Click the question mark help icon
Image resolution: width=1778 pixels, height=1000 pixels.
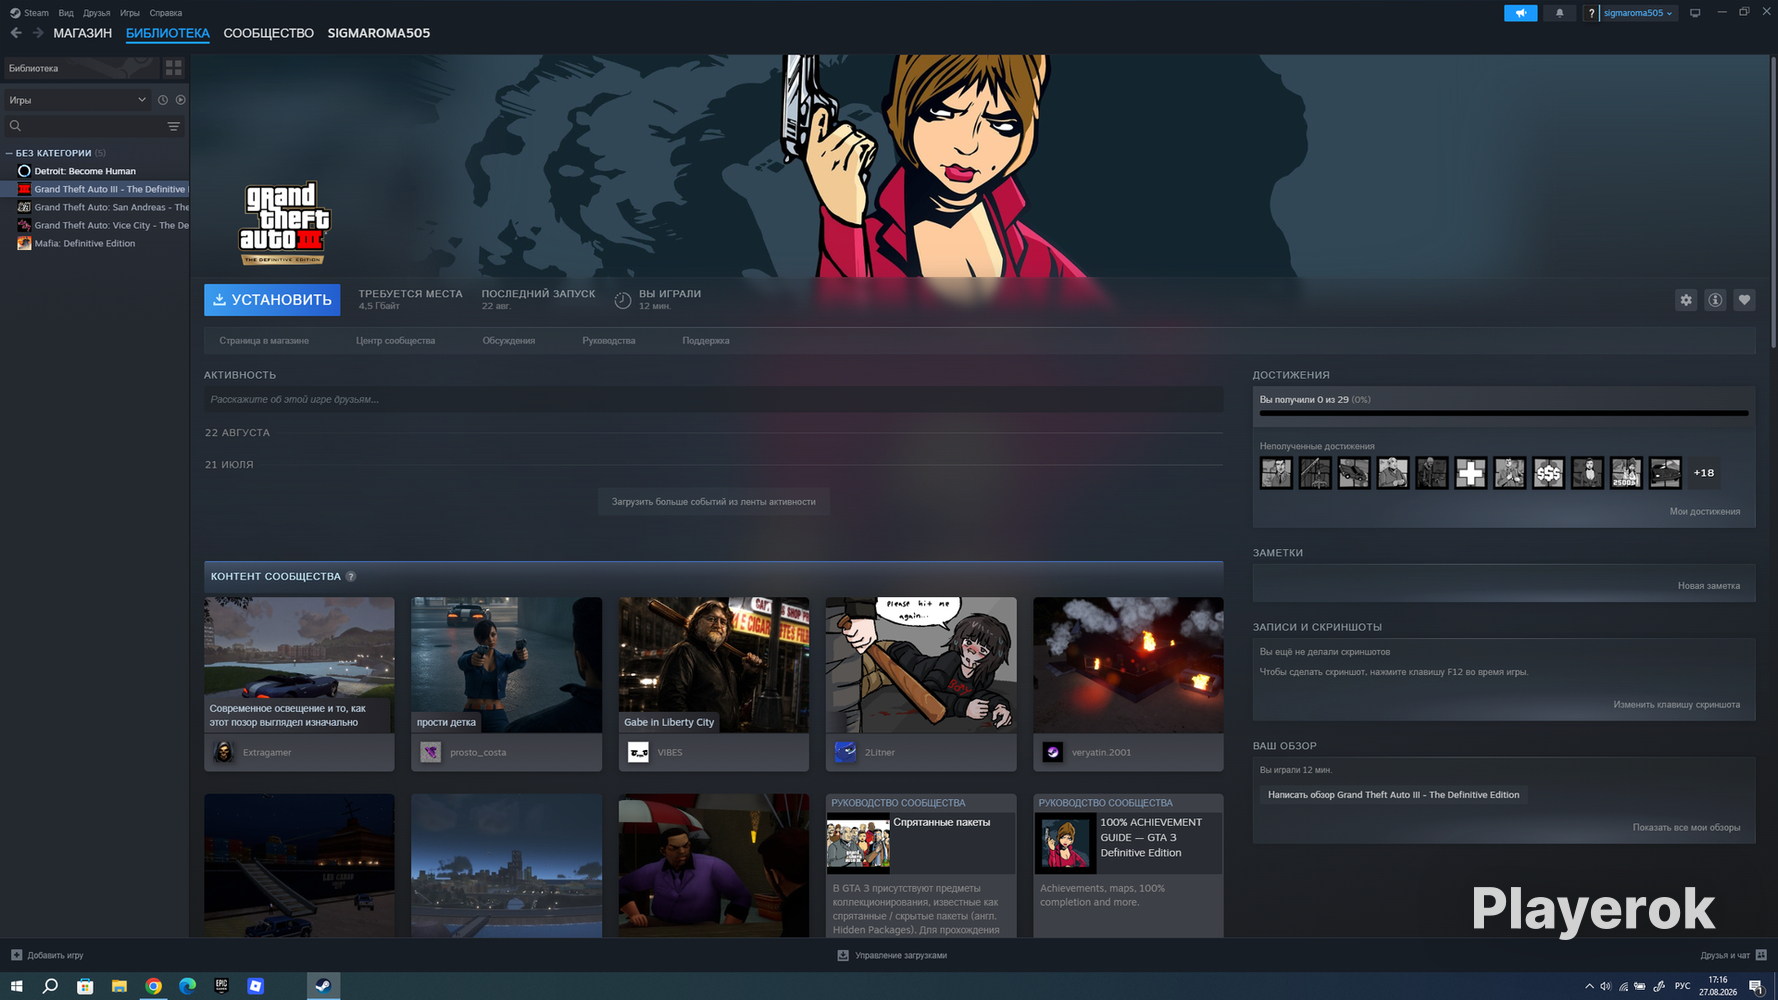[1591, 13]
